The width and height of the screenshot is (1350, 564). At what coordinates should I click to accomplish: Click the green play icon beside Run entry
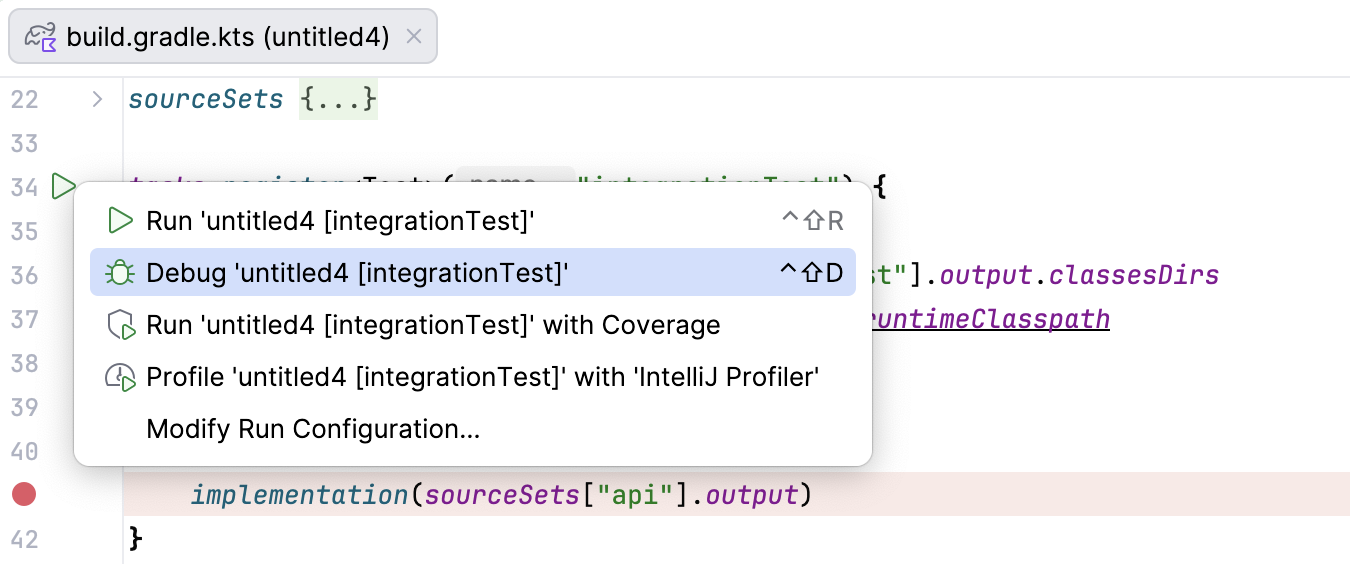coord(121,220)
